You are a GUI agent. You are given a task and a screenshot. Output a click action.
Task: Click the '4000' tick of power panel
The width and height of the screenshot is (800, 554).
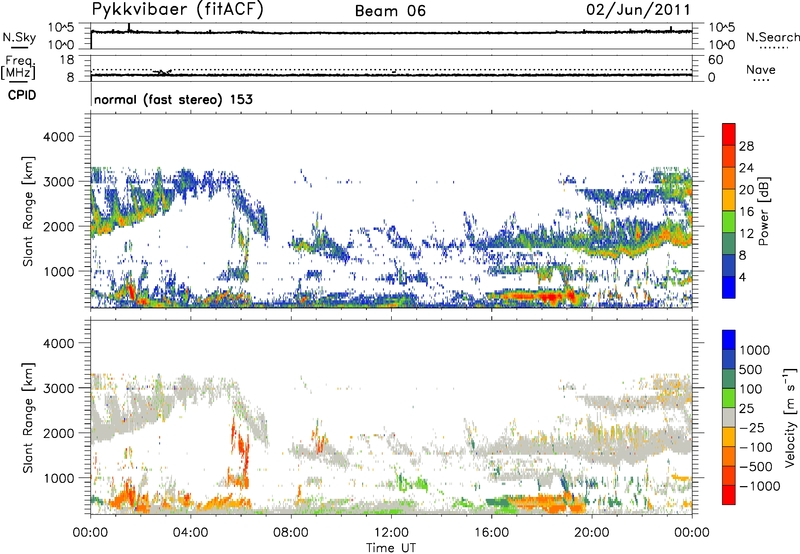tap(58, 137)
